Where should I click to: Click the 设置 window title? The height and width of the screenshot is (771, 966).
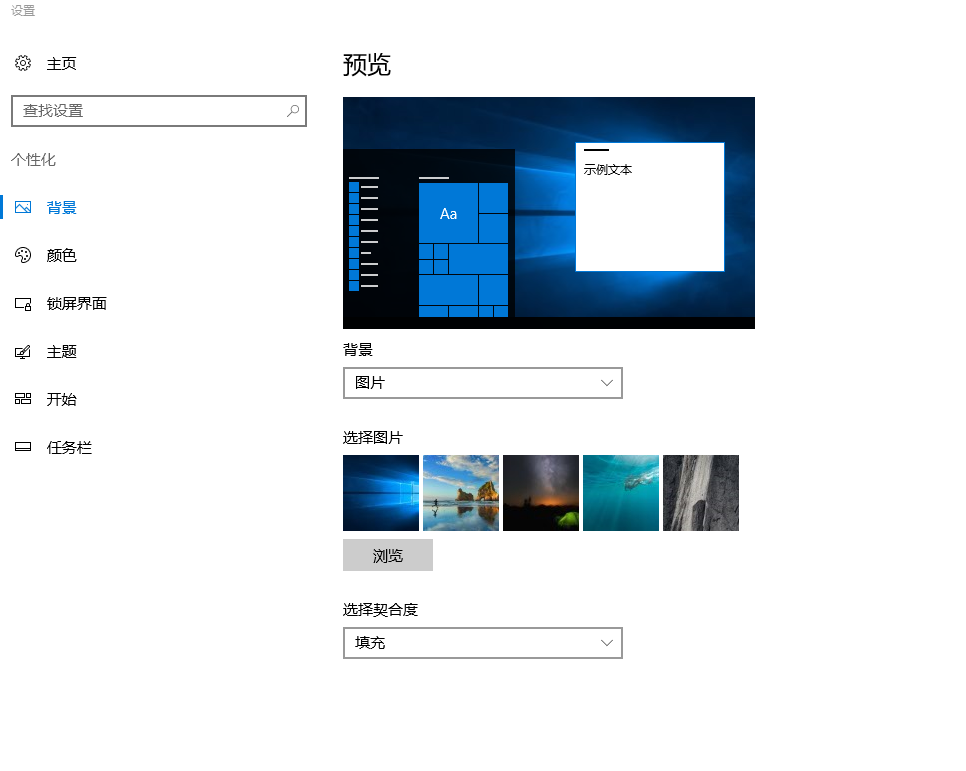(23, 10)
